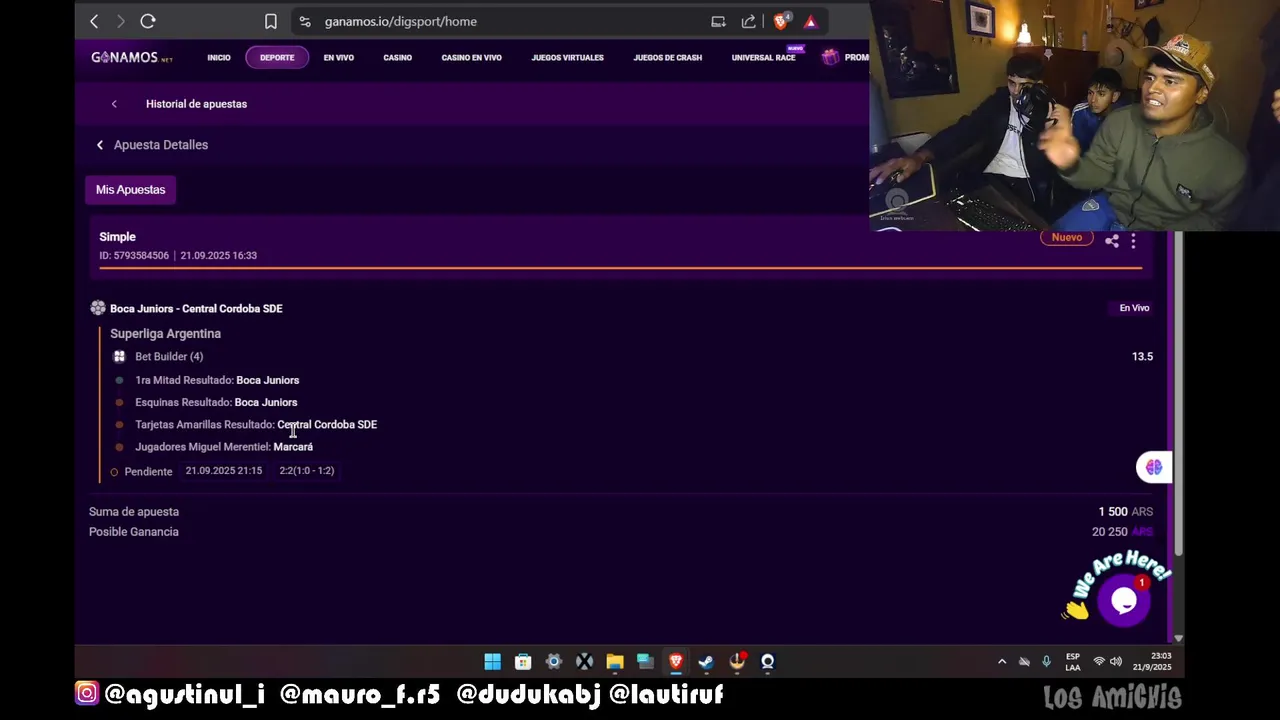Open JUEGOS DE CRASH section
Viewport: 1280px width, 720px height.
pyautogui.click(x=667, y=58)
